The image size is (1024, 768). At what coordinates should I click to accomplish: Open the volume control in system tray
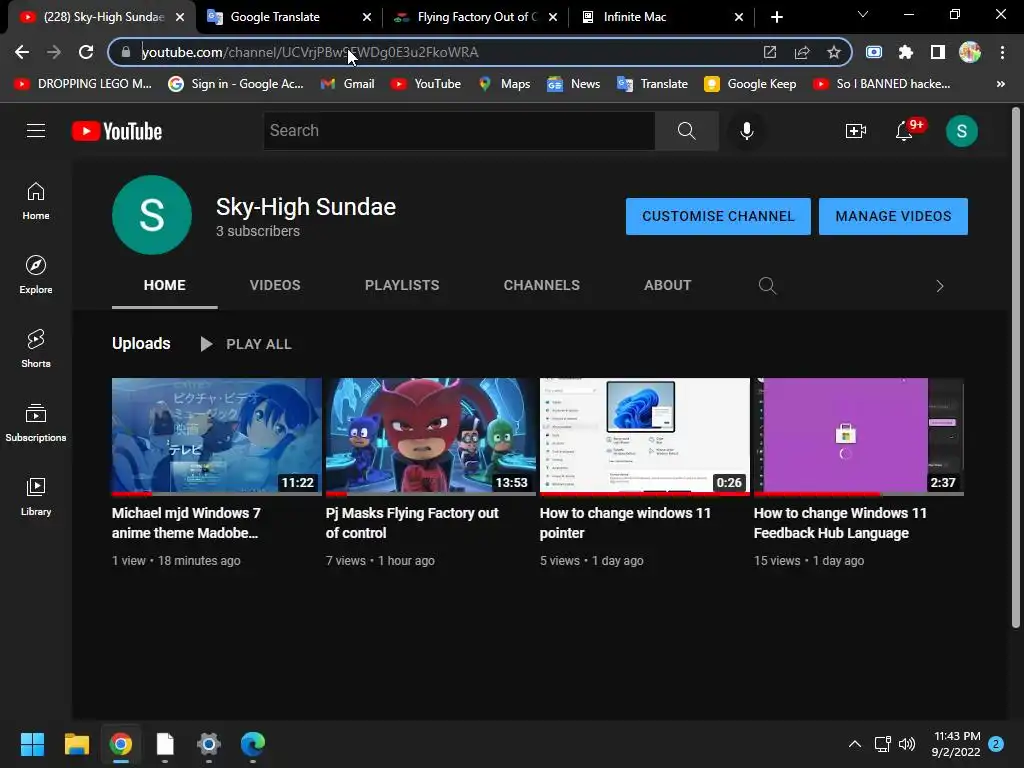[906, 744]
